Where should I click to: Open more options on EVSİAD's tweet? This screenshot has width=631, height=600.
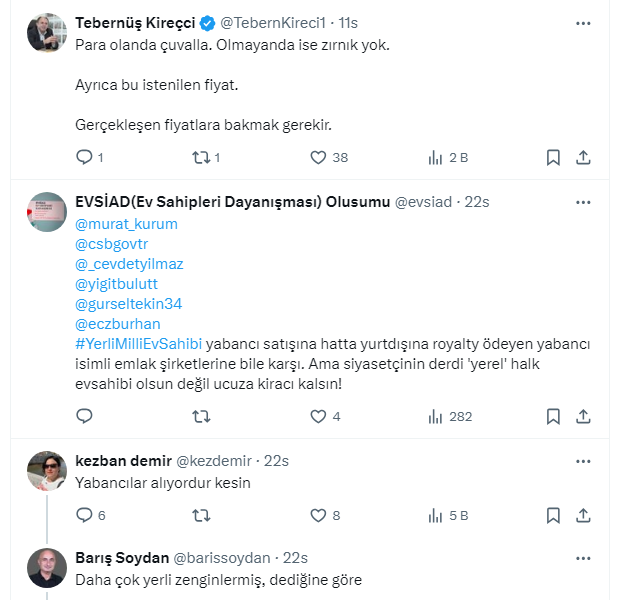[584, 201]
